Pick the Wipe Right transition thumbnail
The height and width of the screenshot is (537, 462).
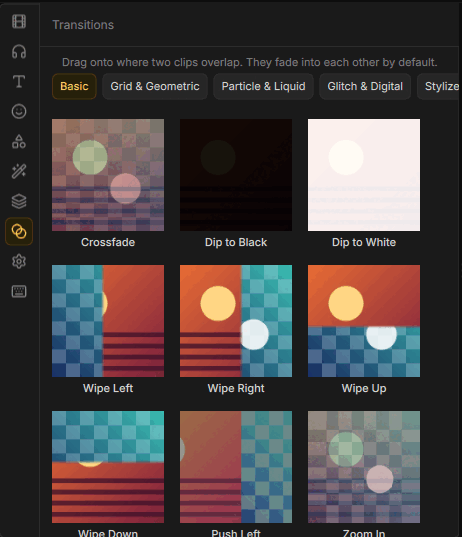click(x=236, y=321)
